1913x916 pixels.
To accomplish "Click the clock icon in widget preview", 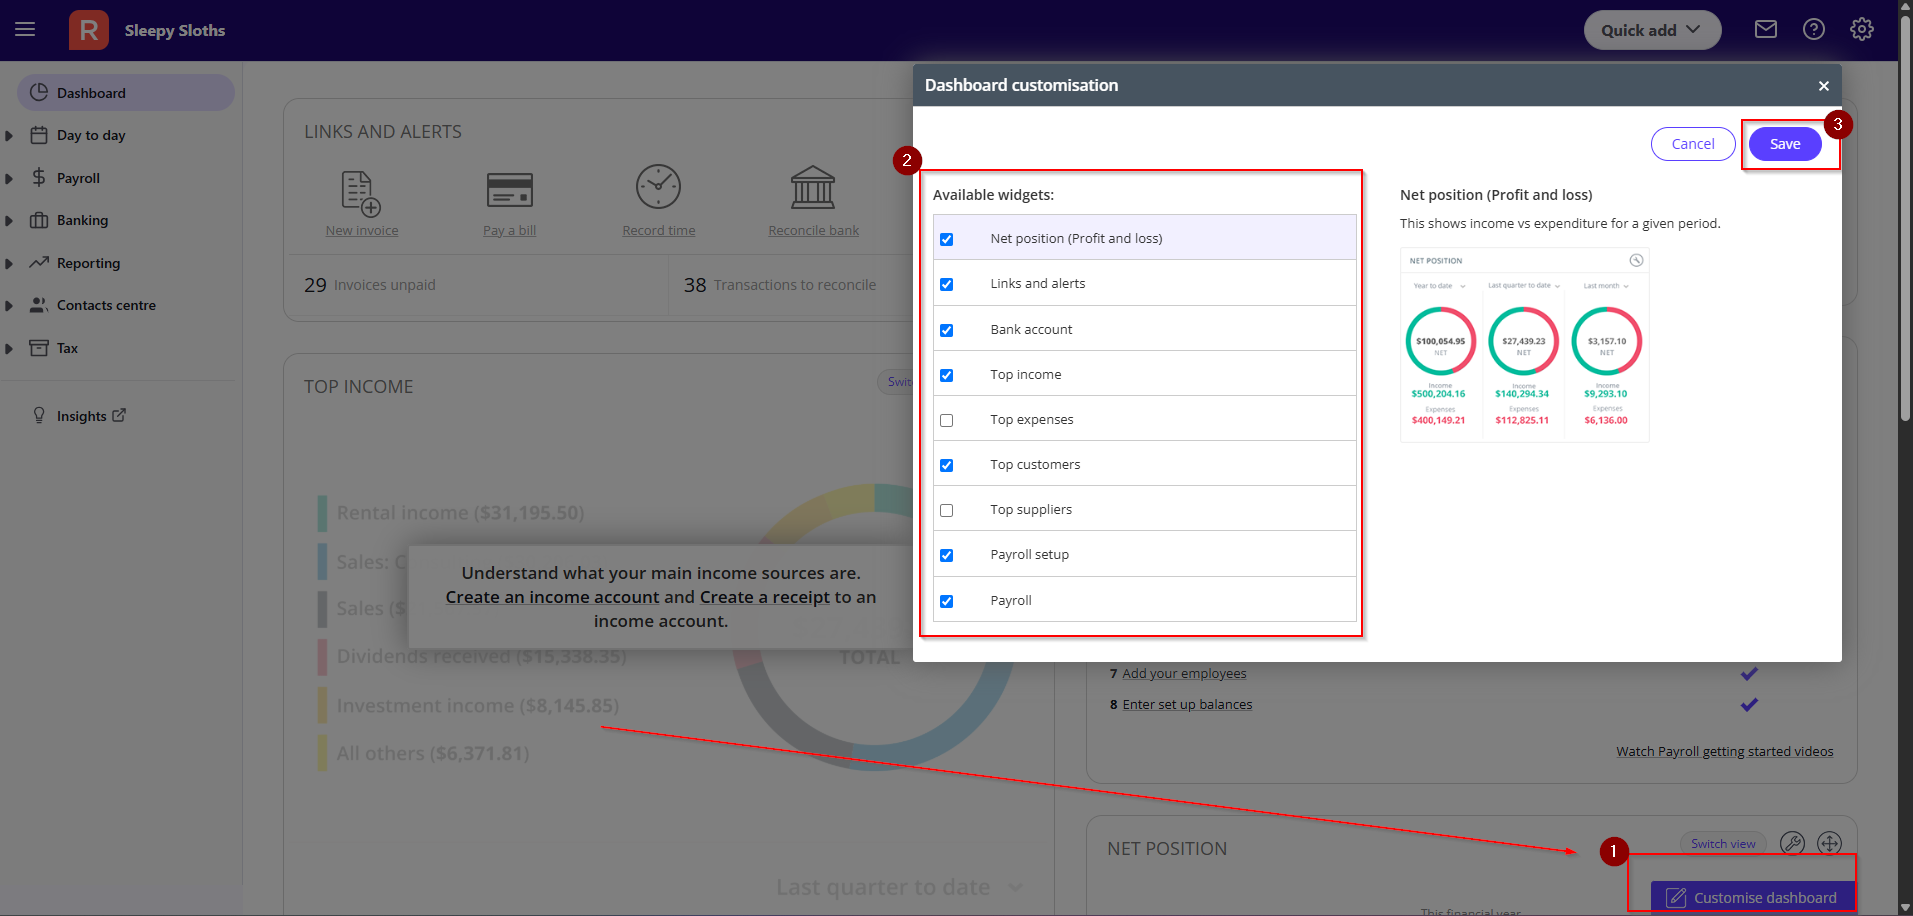I will click(x=1636, y=260).
